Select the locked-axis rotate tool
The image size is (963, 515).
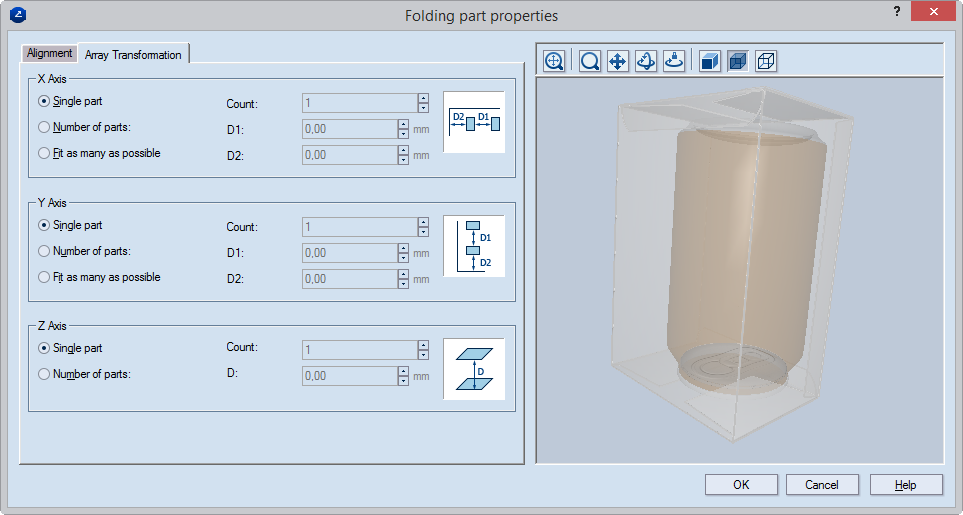[x=674, y=61]
